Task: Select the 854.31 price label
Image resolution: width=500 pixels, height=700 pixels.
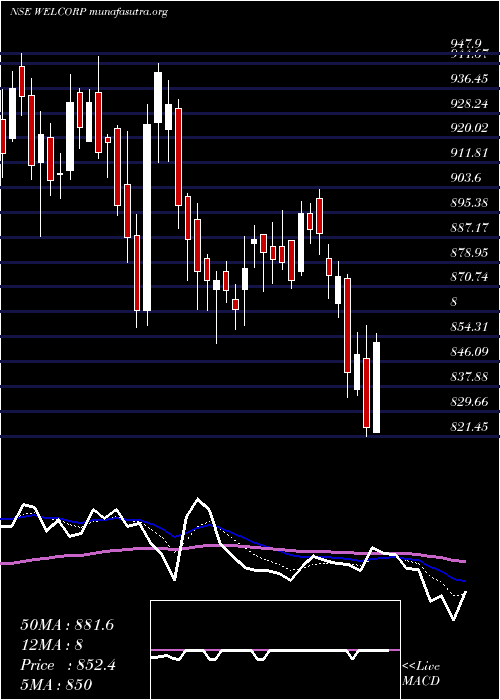Action: (469, 327)
